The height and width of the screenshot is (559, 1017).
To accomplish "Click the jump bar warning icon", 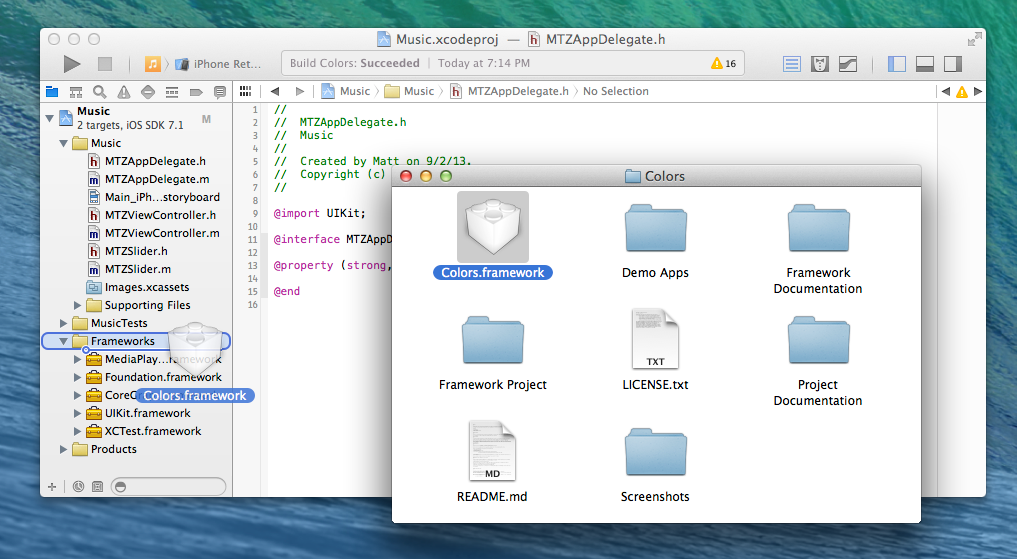I will pyautogui.click(x=962, y=91).
